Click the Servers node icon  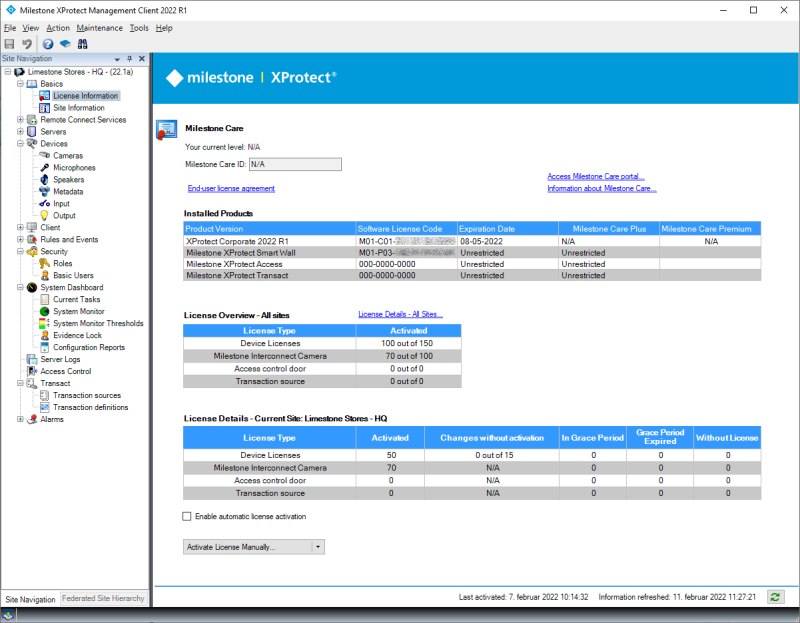click(32, 132)
